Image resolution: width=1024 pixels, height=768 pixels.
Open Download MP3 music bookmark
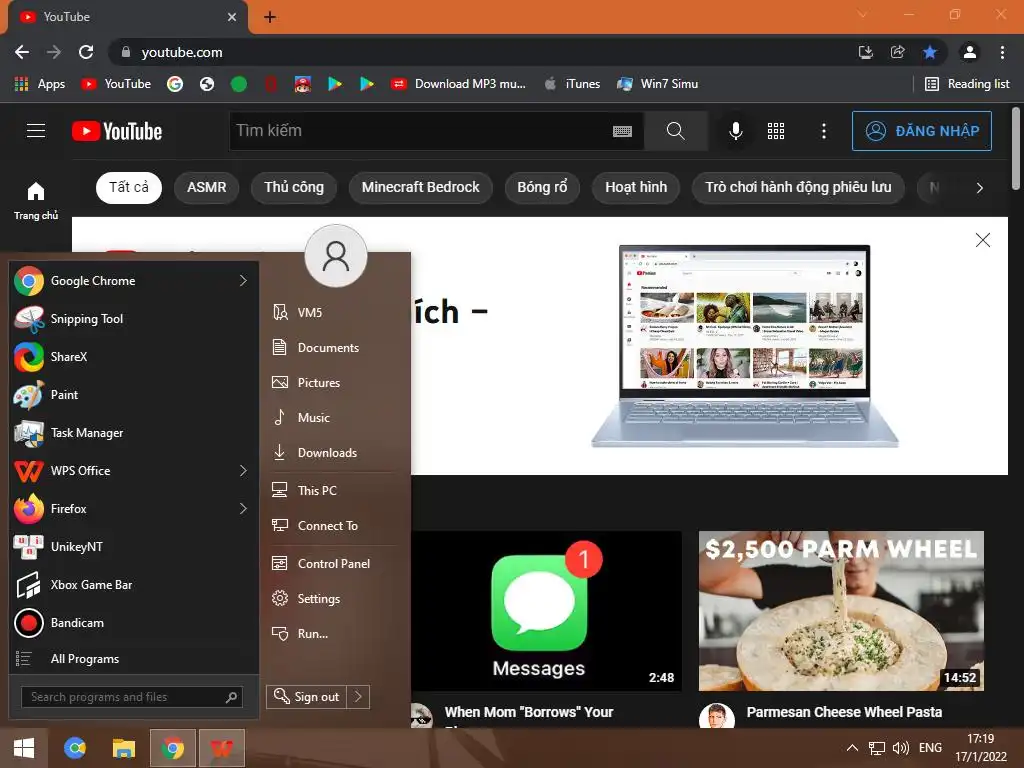[x=458, y=84]
